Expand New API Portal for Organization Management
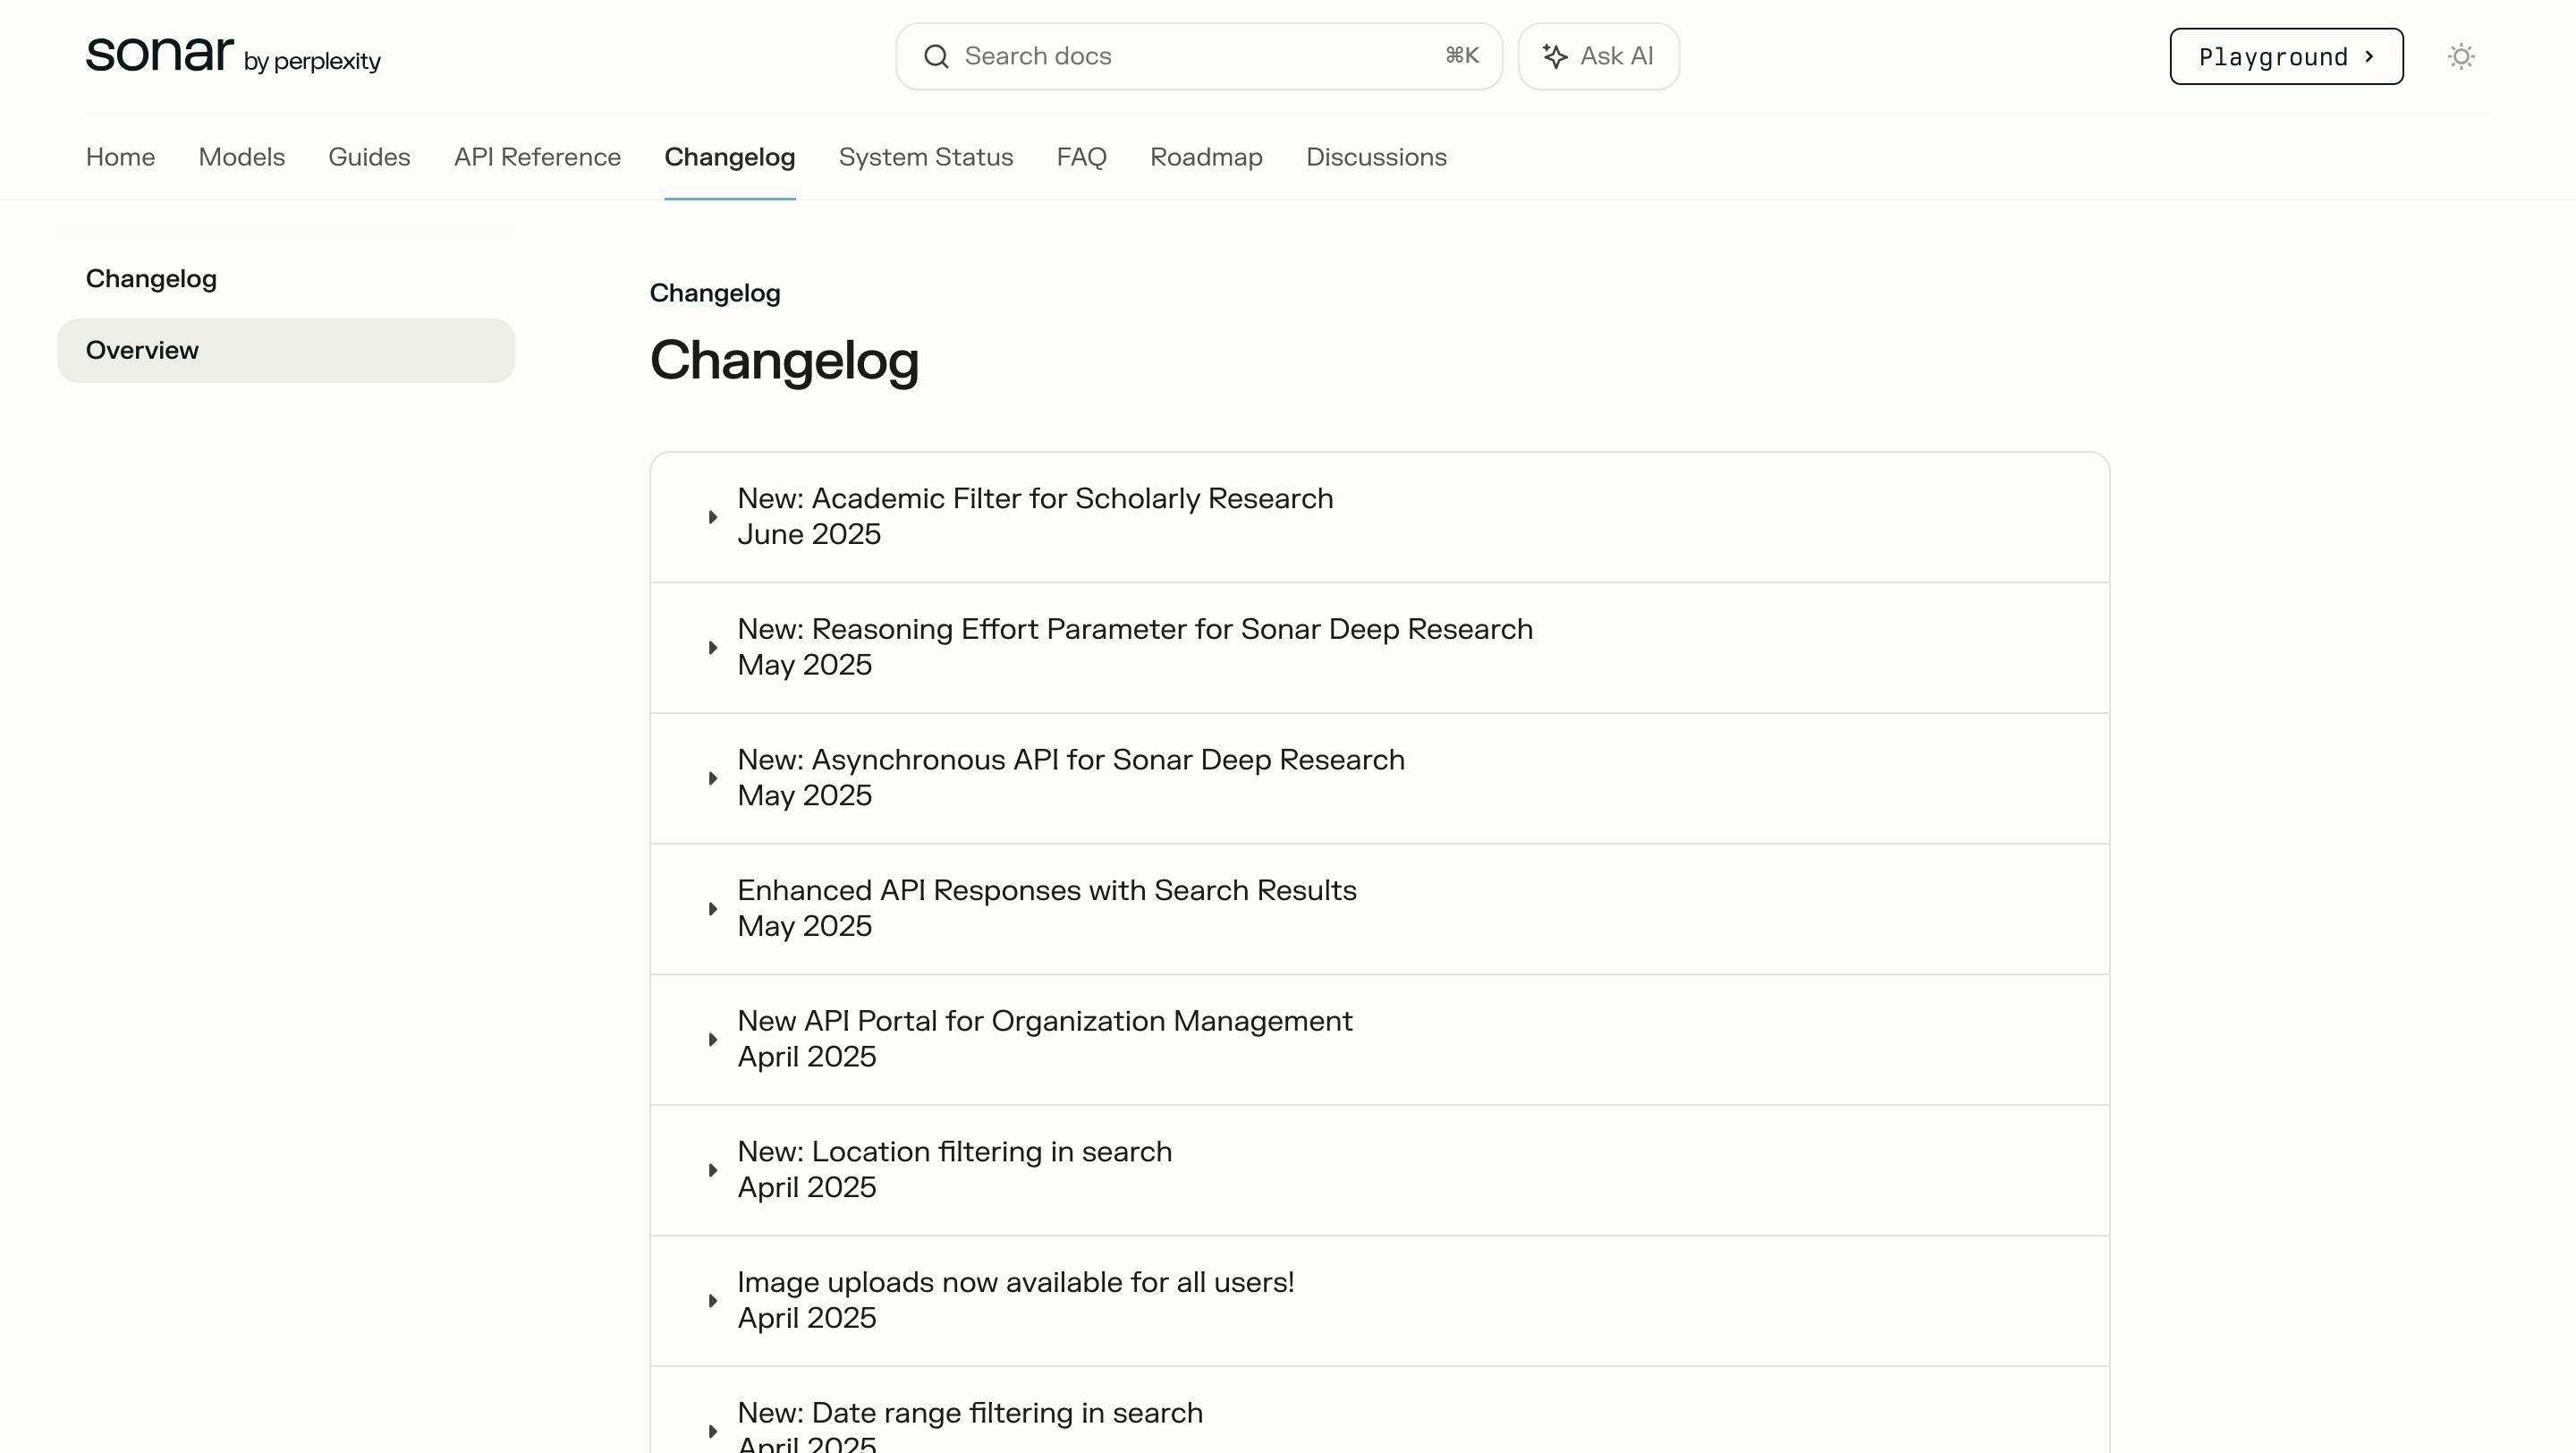Image resolution: width=2576 pixels, height=1453 pixels. [x=1044, y=1038]
